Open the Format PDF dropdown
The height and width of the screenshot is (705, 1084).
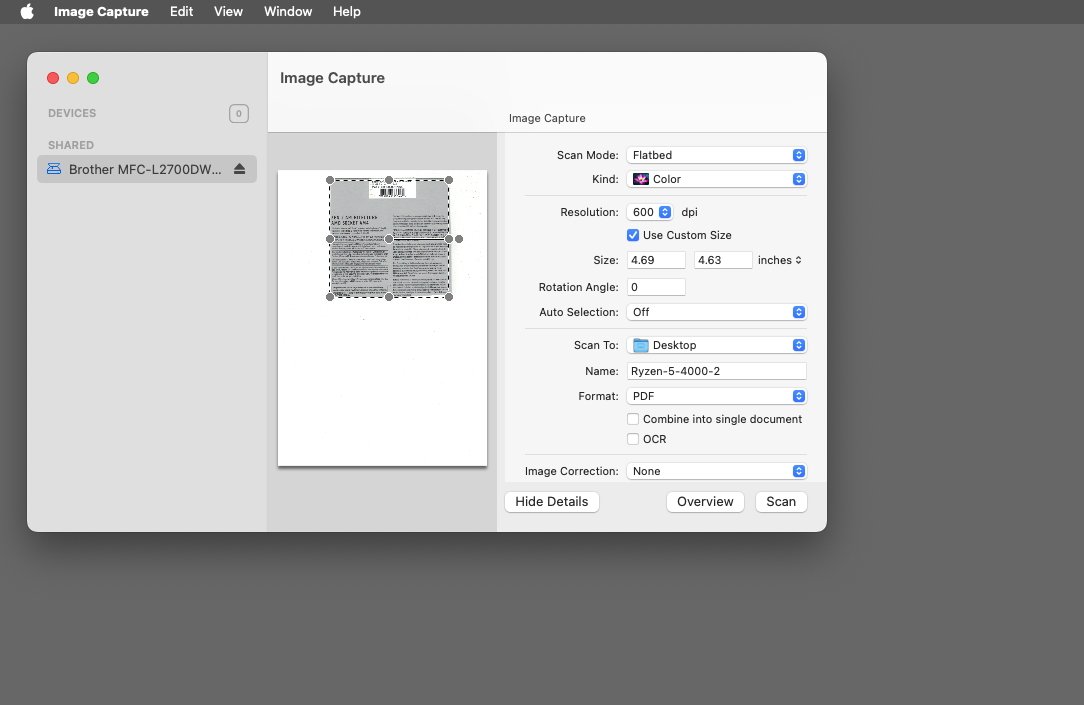716,396
